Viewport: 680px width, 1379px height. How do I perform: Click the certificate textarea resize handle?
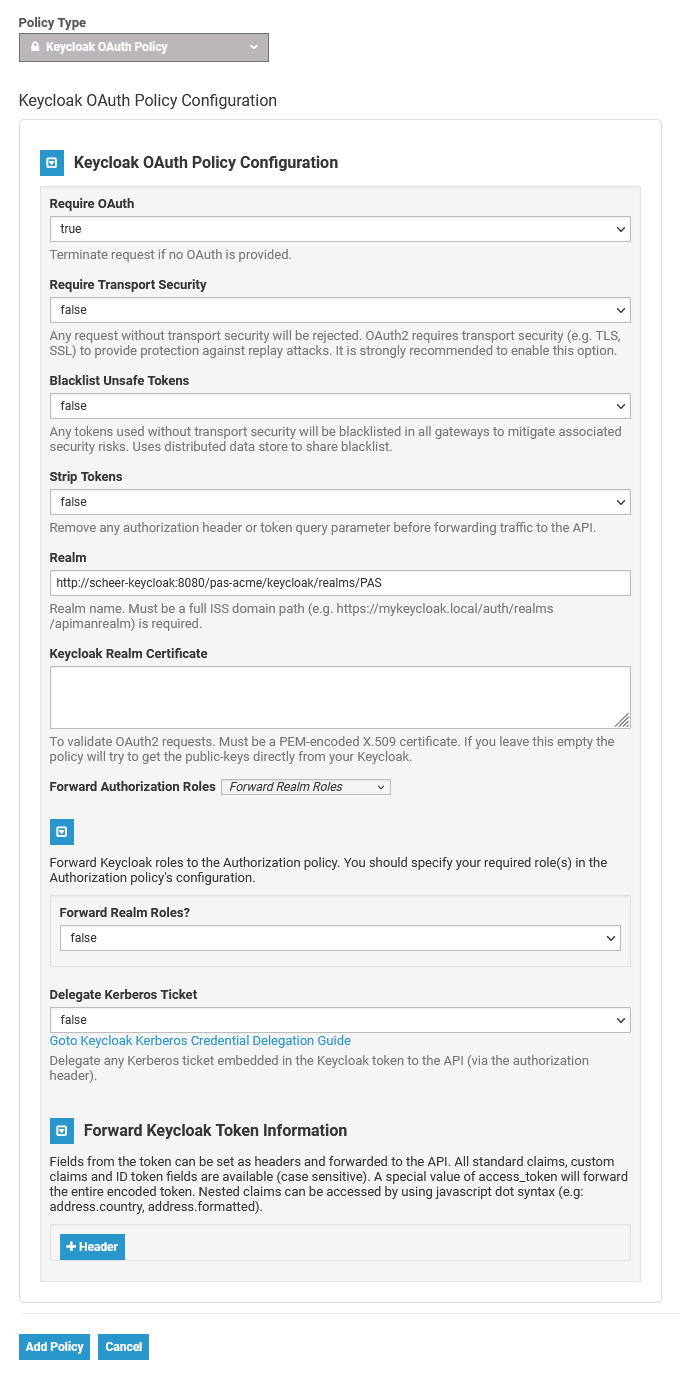tap(622, 720)
